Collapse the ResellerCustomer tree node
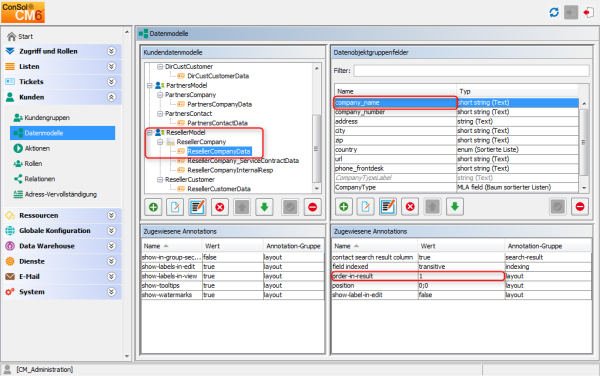Image resolution: width=600 pixels, height=376 pixels. click(160, 179)
